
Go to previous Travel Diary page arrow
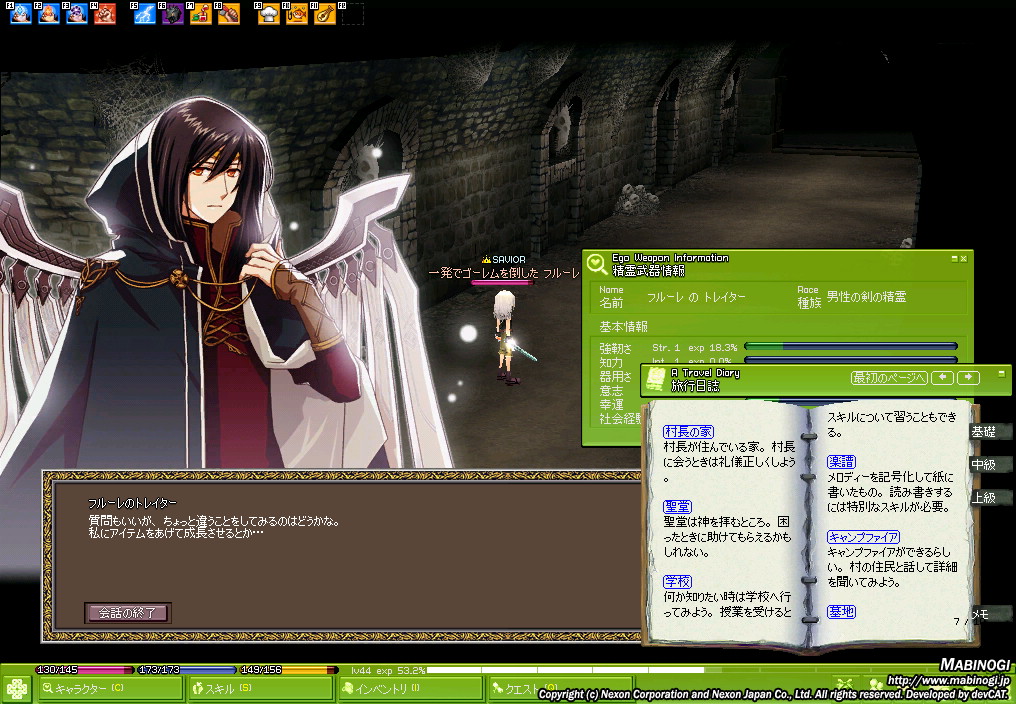click(x=943, y=377)
